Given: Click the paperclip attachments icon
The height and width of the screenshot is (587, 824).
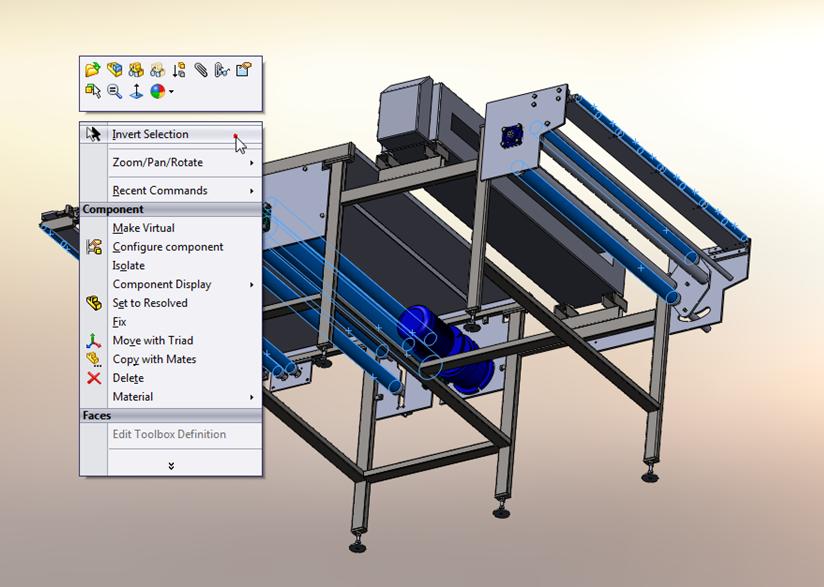Looking at the screenshot, I should (x=201, y=69).
